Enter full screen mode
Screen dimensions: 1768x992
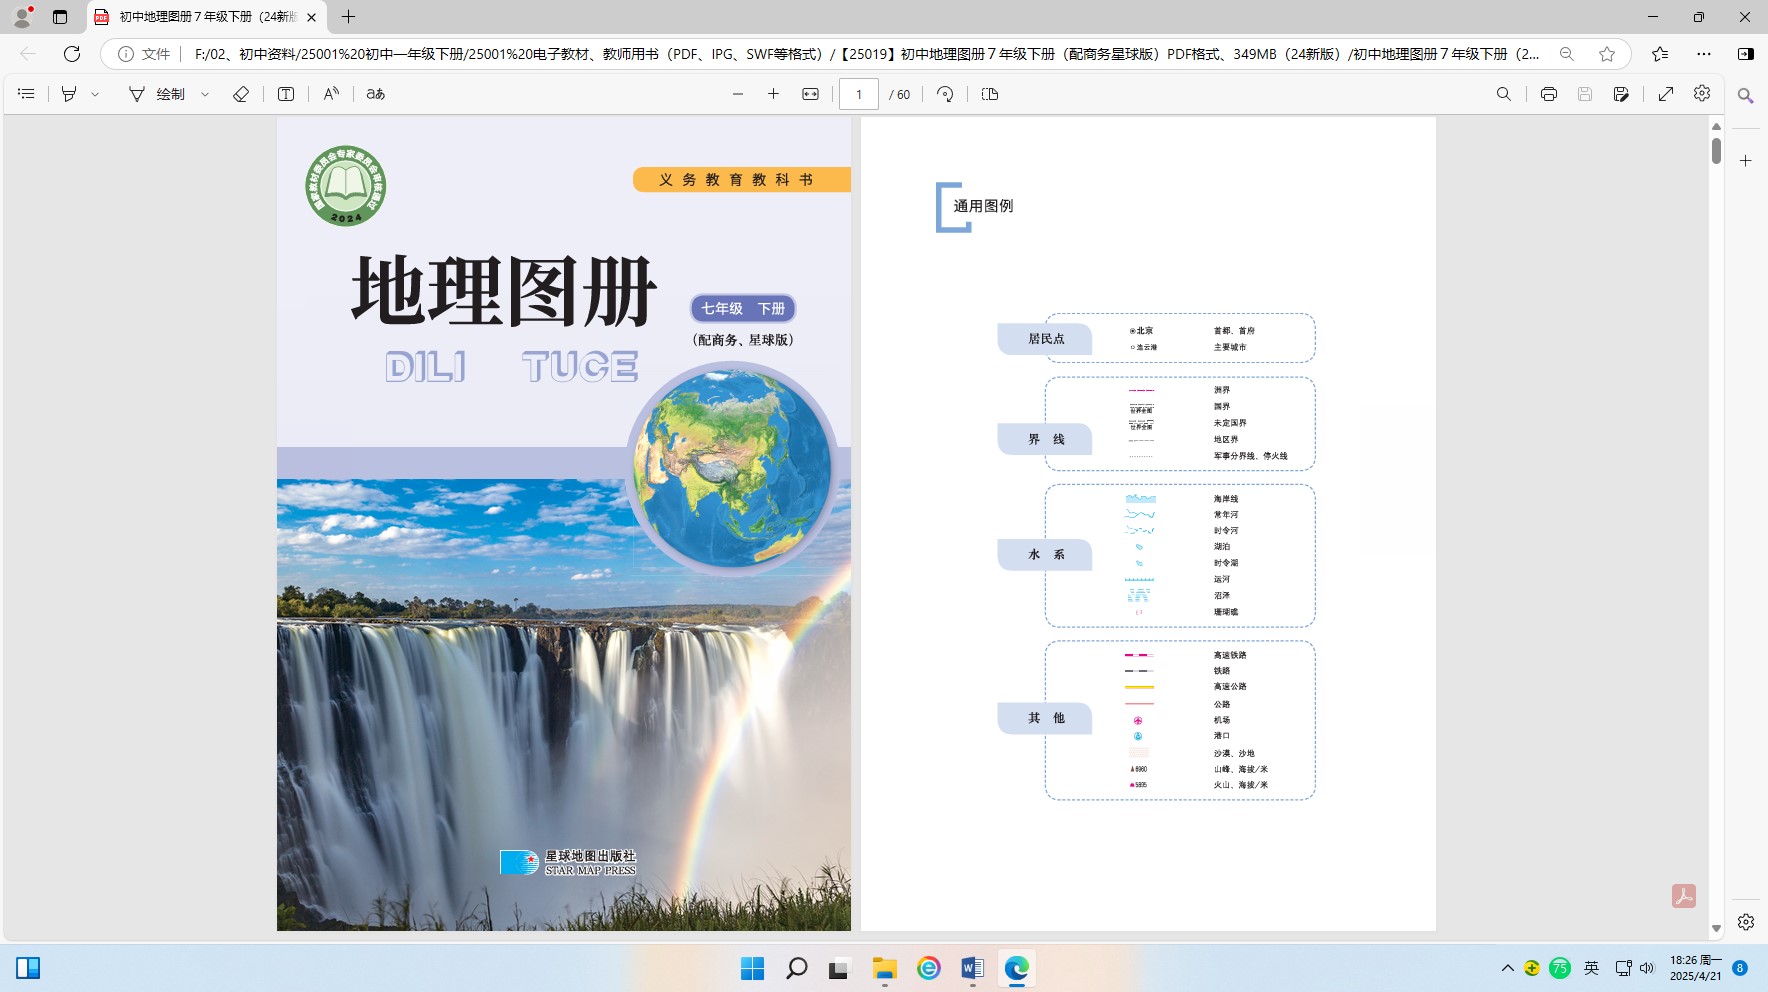tap(1666, 94)
